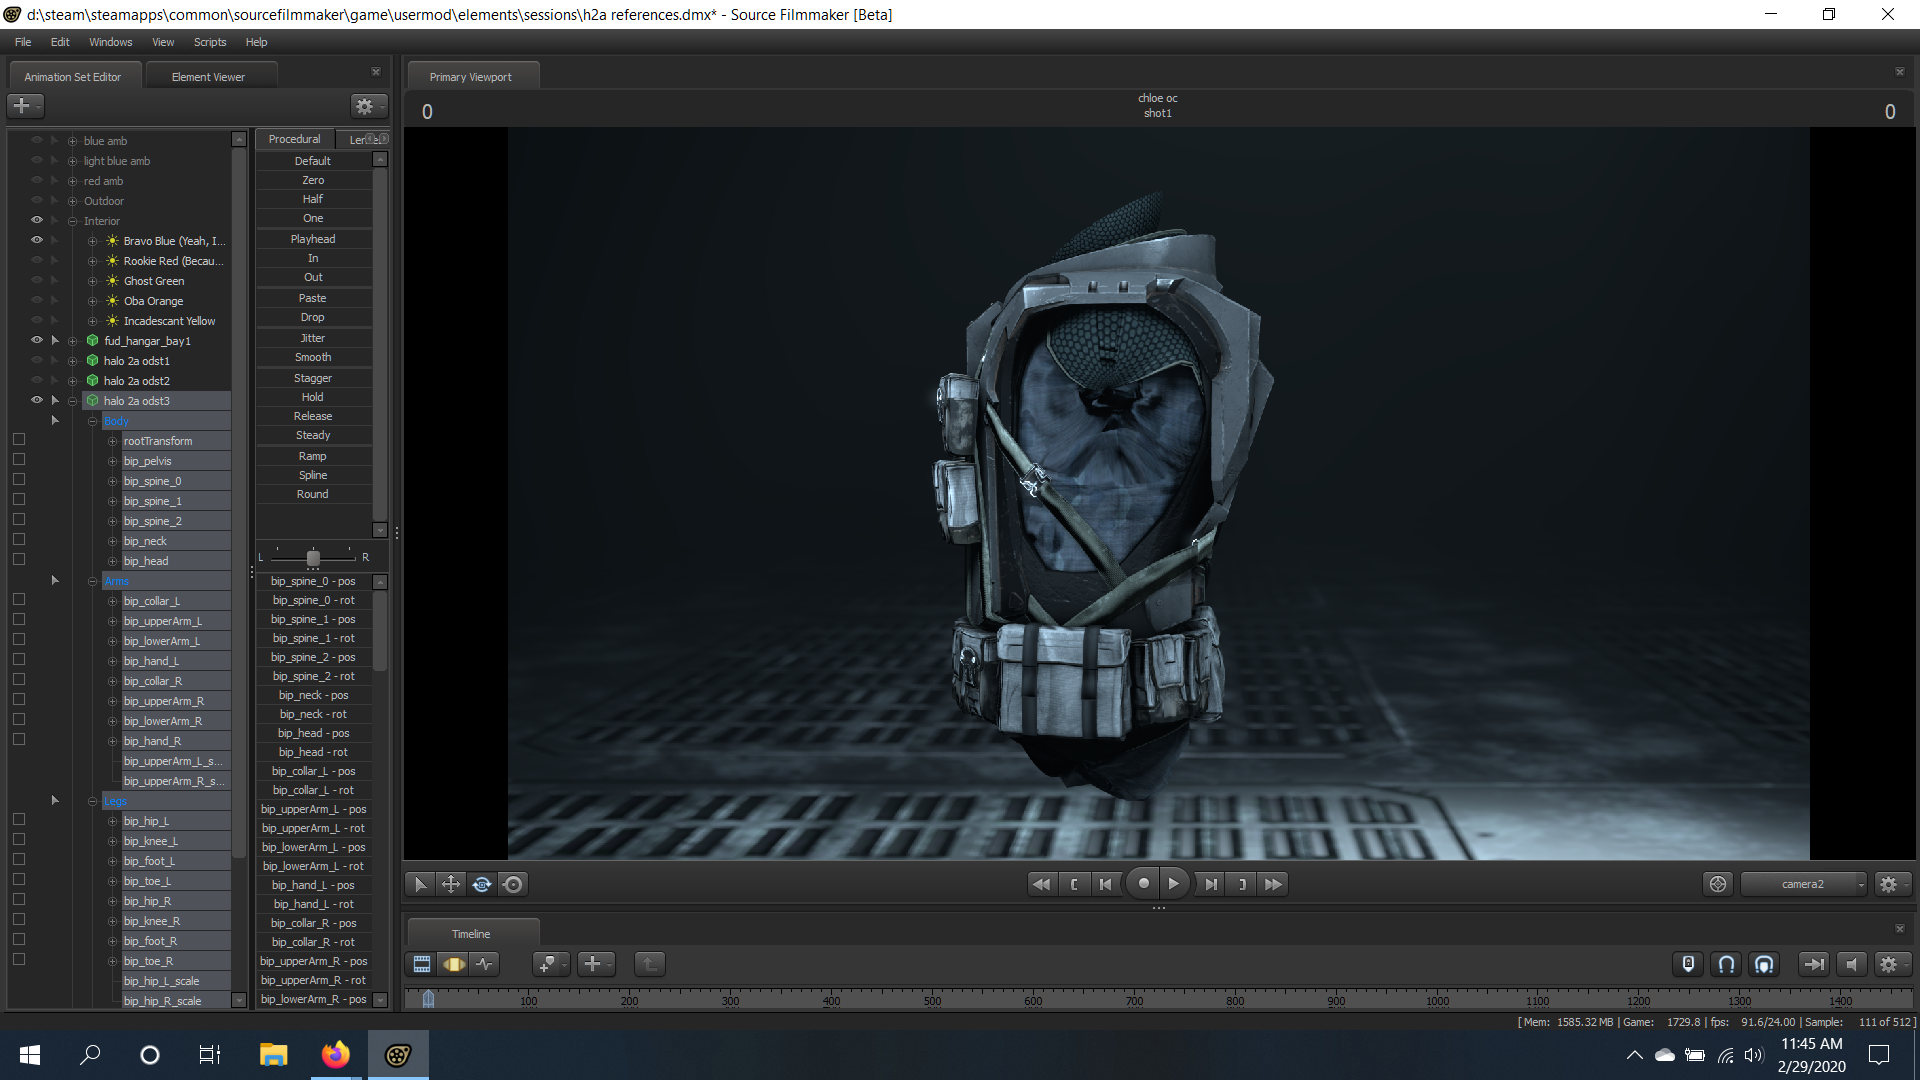Collapse the Body group
1920x1080 pixels.
click(x=92, y=421)
